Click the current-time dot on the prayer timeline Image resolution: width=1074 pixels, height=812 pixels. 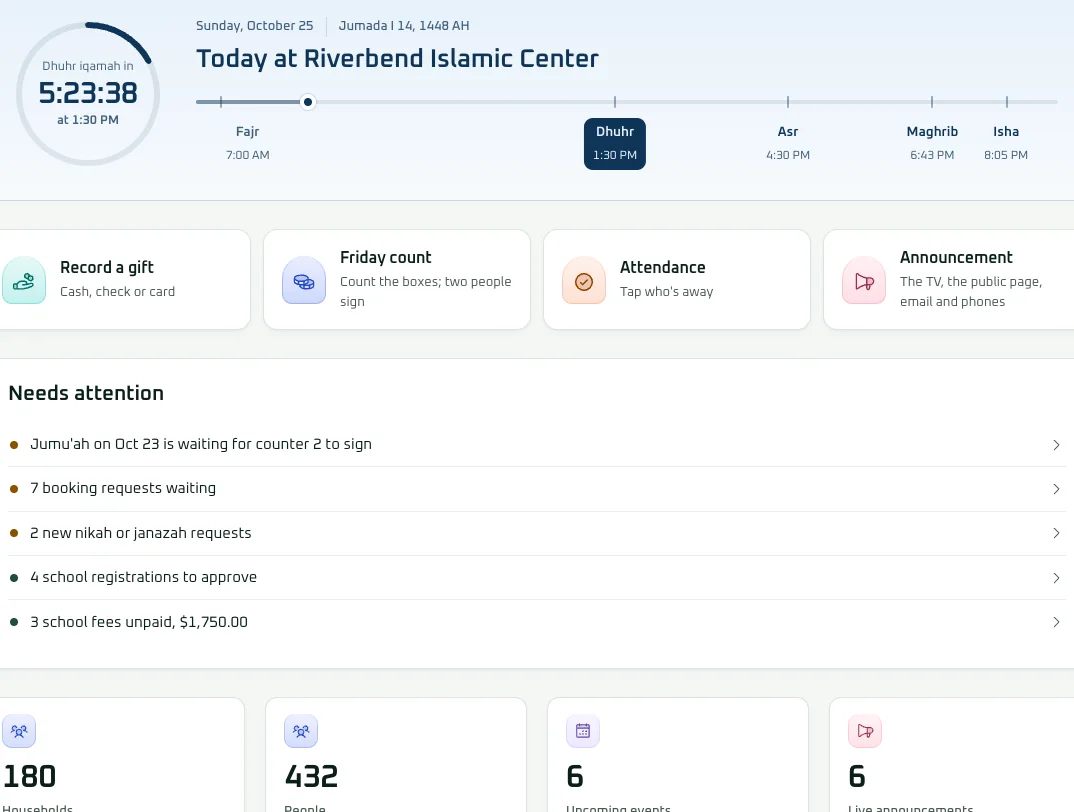(308, 102)
